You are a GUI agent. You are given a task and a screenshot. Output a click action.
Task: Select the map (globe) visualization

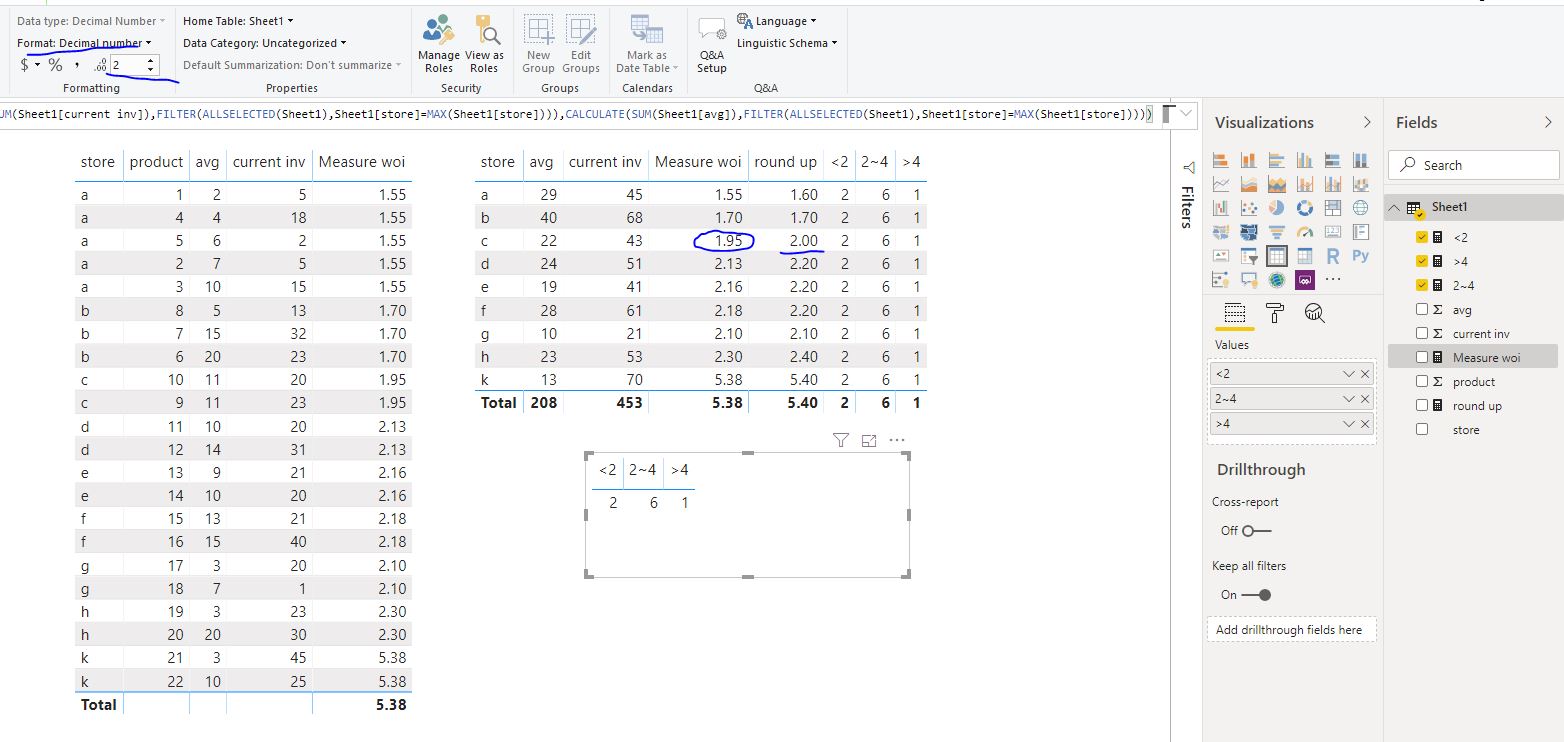click(1360, 208)
